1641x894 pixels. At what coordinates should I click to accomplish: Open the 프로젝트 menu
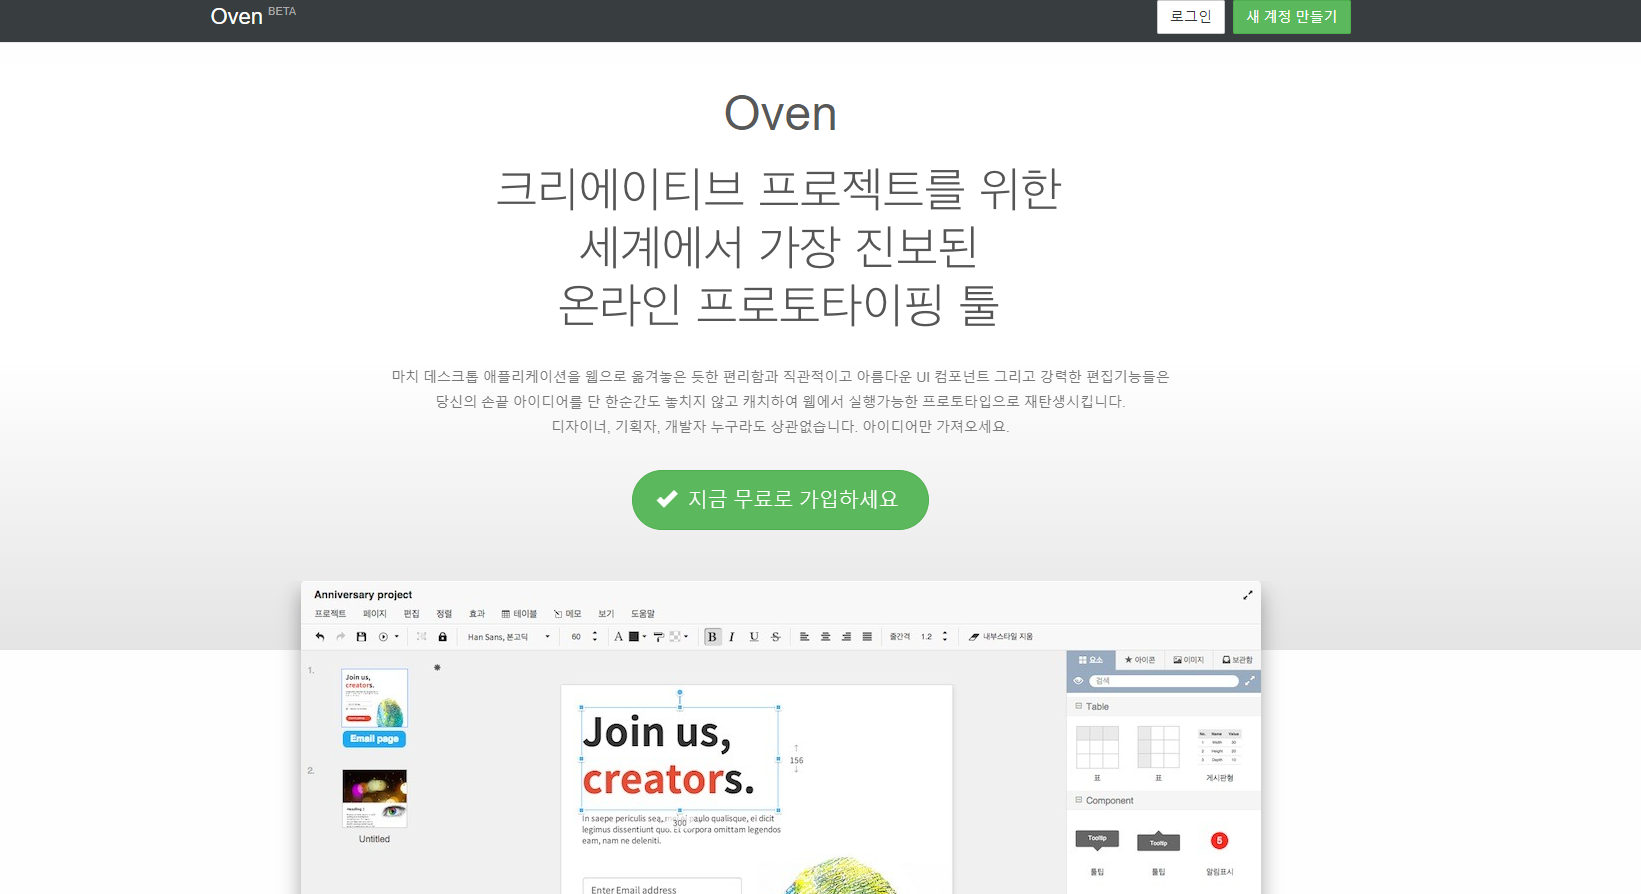[x=330, y=614]
